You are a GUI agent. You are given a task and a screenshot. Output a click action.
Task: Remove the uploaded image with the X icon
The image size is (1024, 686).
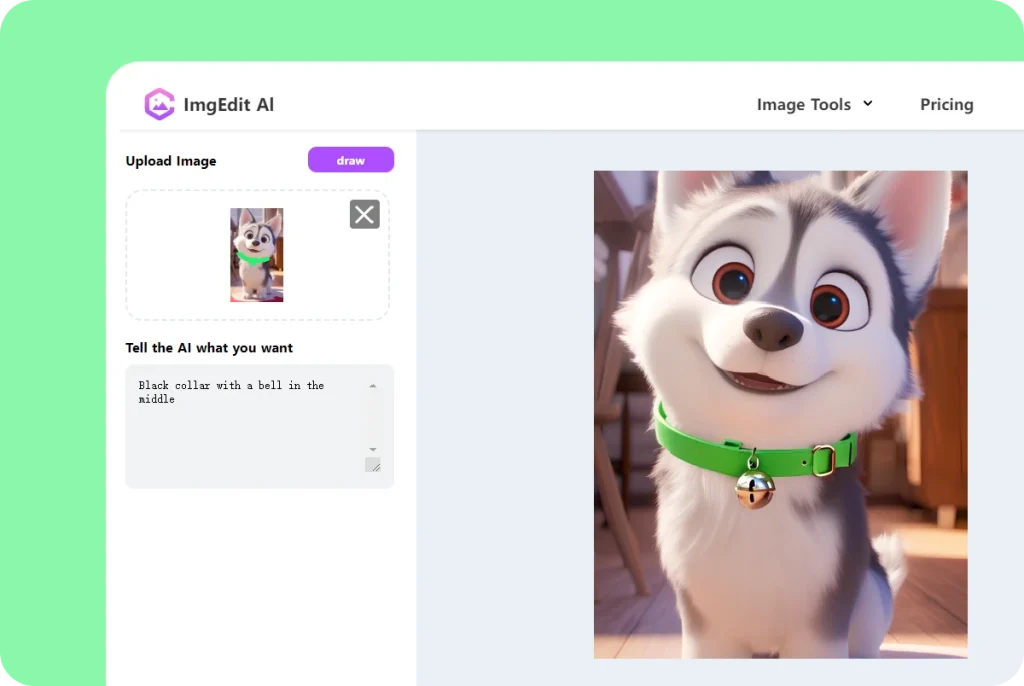click(364, 214)
